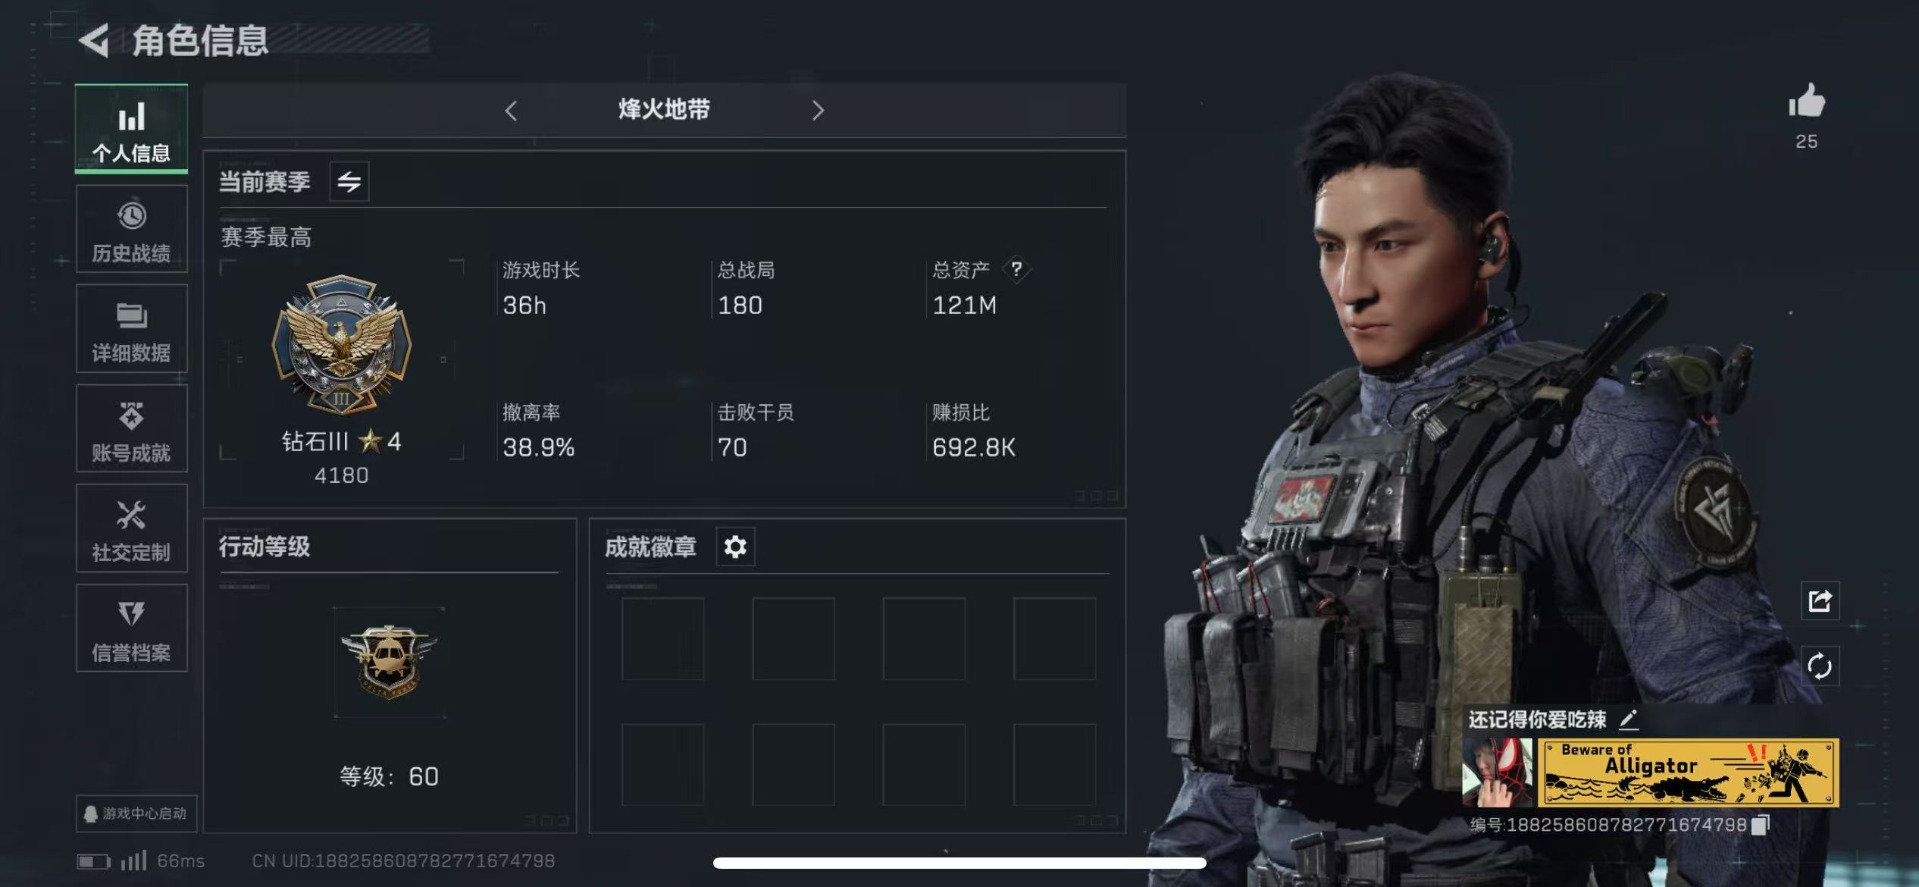Open 成就徽章 settings gear
The image size is (1919, 887).
coord(735,547)
